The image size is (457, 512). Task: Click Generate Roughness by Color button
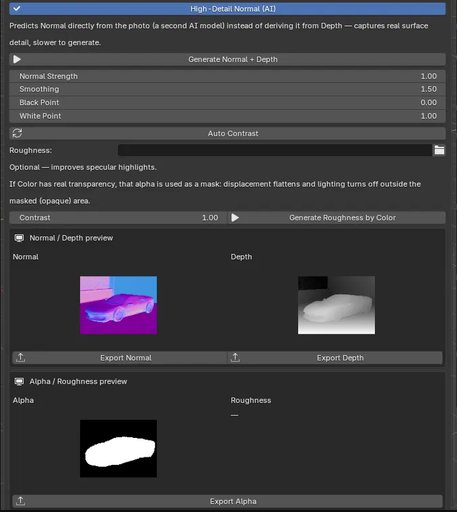[x=337, y=218]
